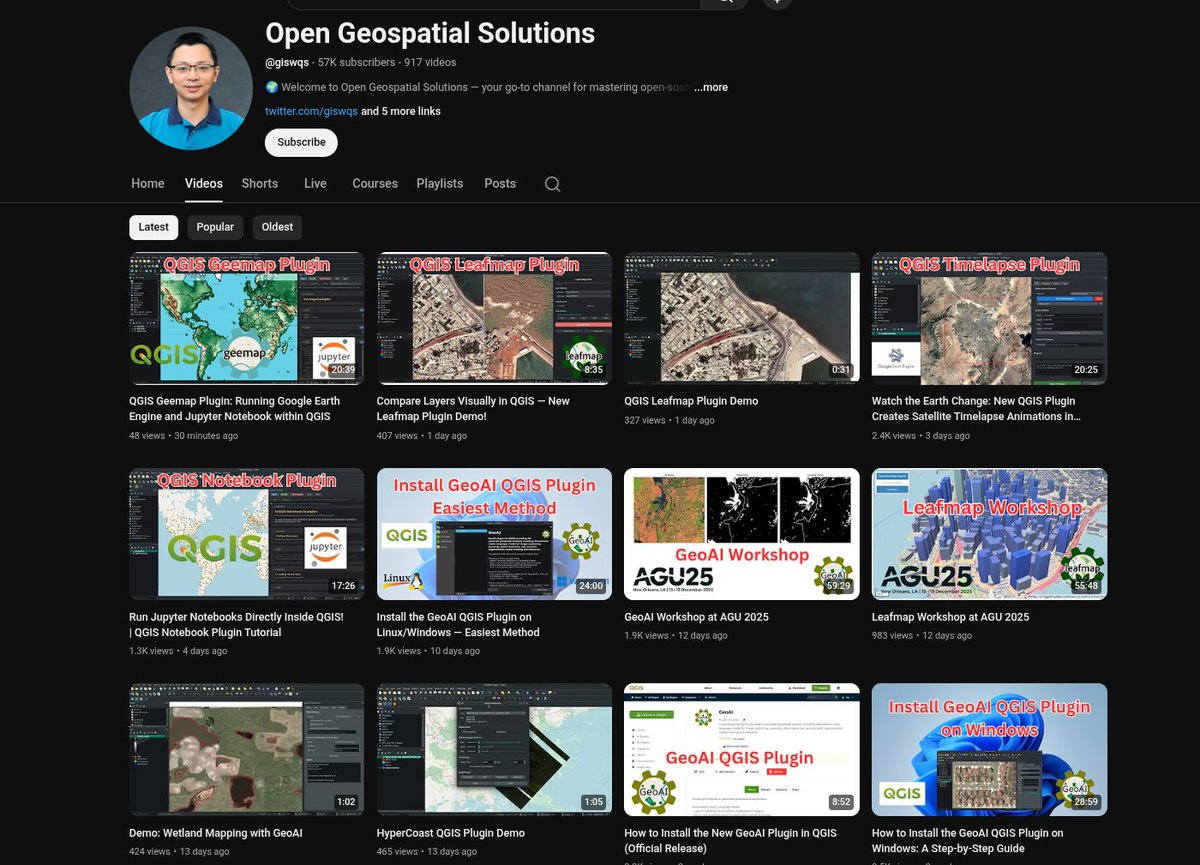Open title 'Watch the Earth Change: New QGIS Plugin'
This screenshot has width=1200, height=865.
[976, 408]
